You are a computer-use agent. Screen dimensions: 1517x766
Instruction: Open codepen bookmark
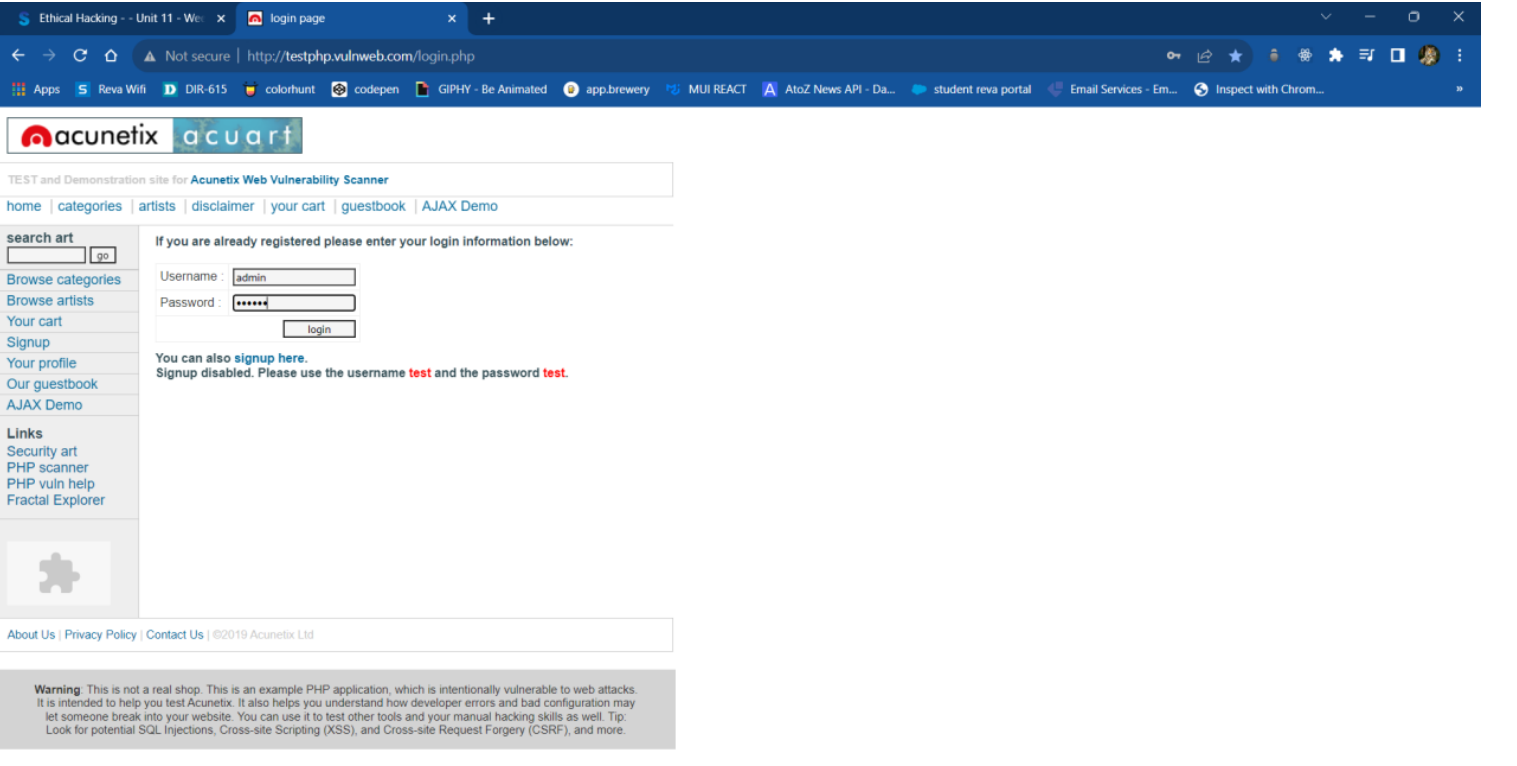366,89
